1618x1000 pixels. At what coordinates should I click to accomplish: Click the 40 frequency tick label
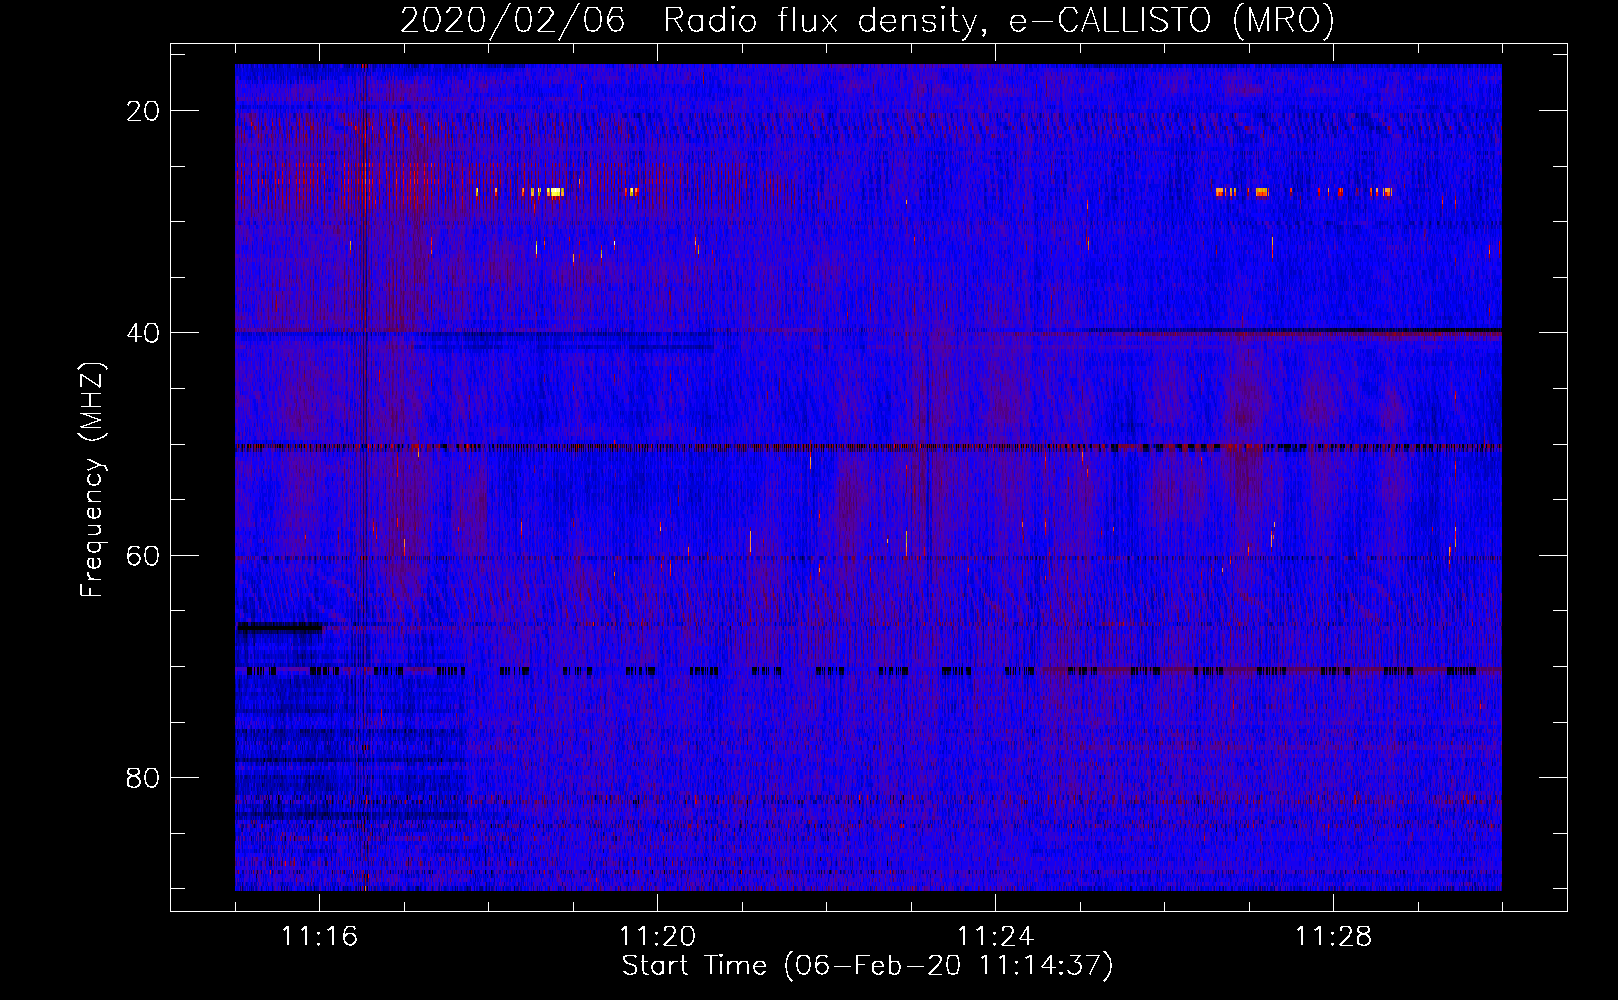coord(144,333)
